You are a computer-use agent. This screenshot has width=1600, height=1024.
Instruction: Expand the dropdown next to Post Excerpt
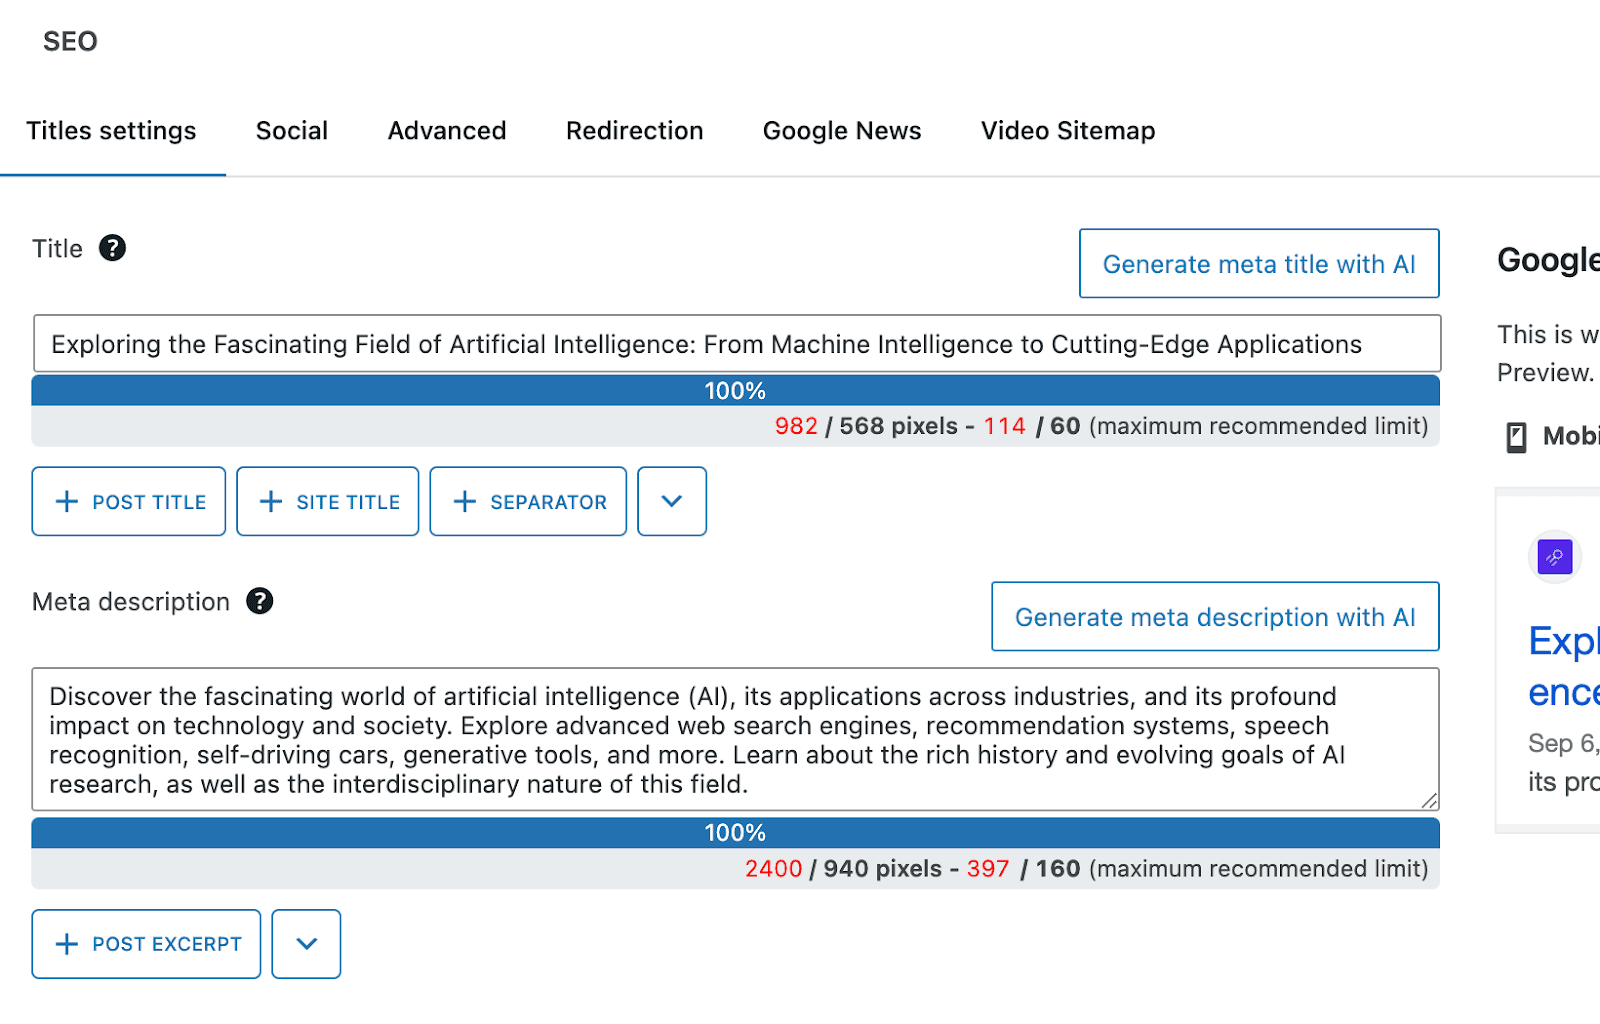tap(306, 943)
